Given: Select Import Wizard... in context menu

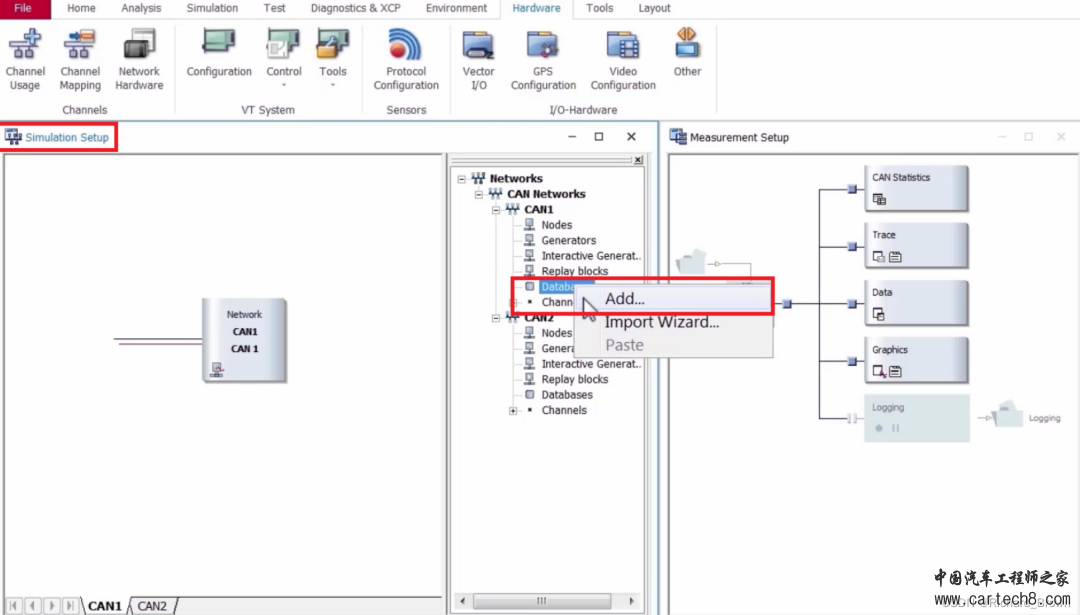Looking at the screenshot, I should (661, 322).
